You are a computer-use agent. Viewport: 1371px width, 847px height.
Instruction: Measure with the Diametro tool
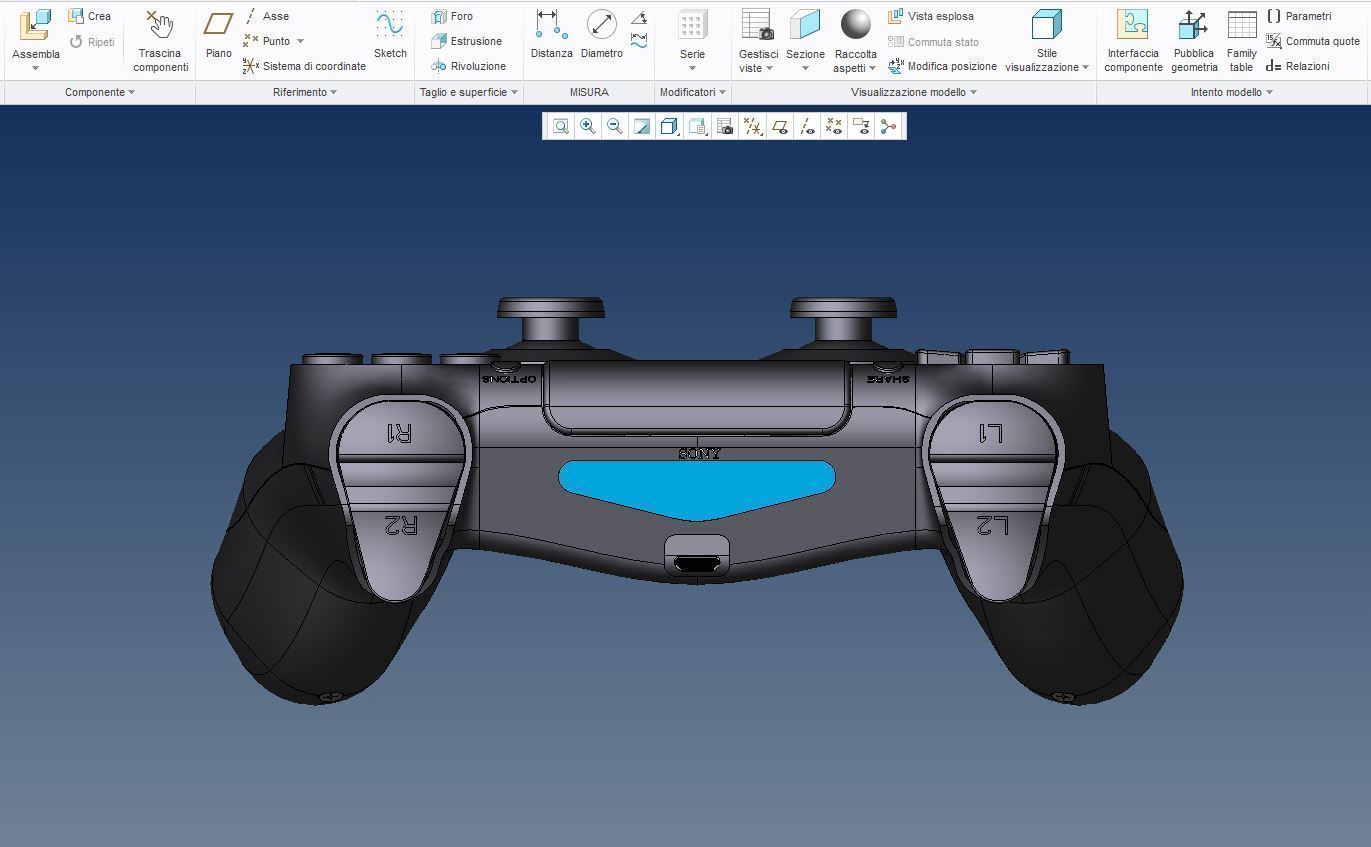[601, 35]
